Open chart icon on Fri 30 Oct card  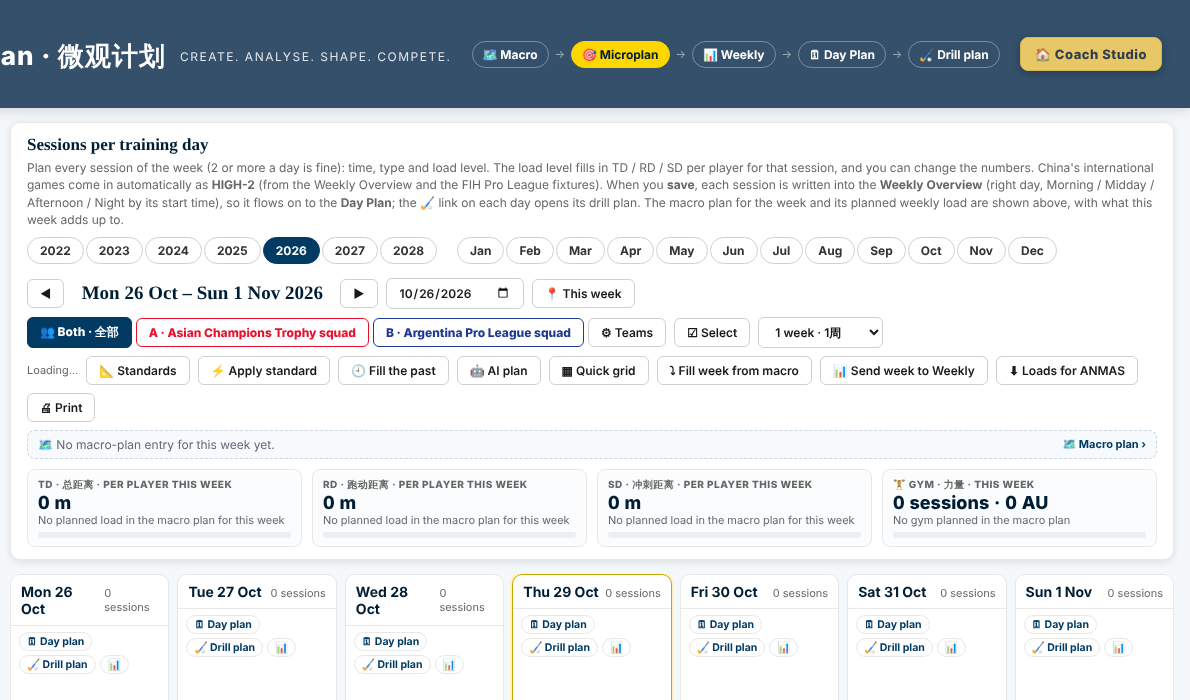(x=783, y=648)
